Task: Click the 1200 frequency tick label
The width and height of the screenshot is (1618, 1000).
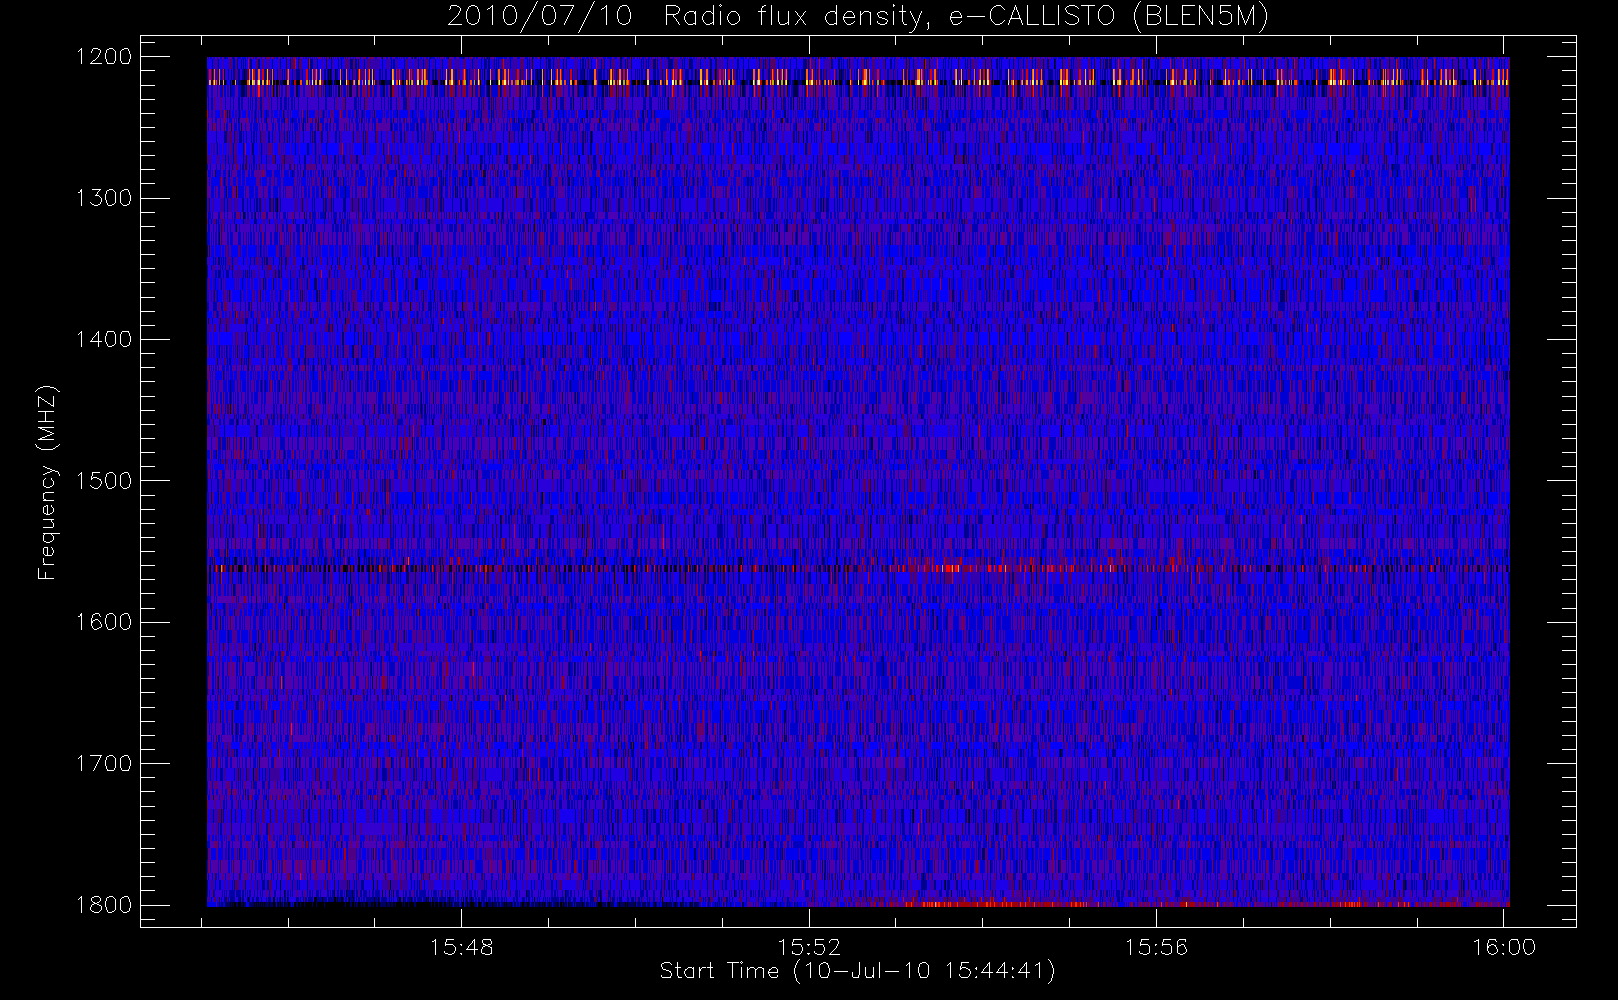Action: pyautogui.click(x=104, y=57)
